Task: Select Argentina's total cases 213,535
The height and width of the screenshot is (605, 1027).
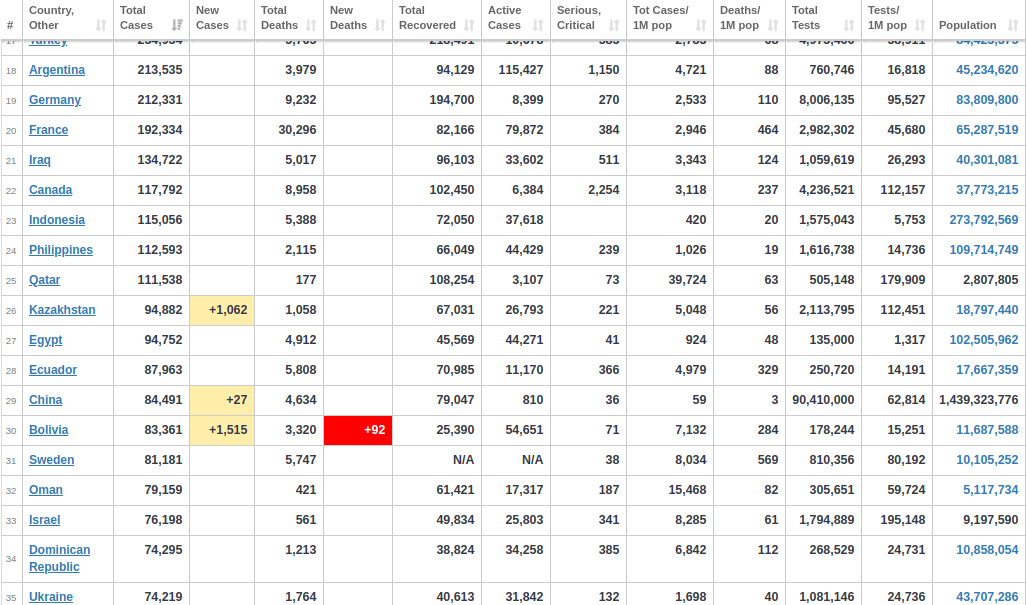Action: pos(160,70)
